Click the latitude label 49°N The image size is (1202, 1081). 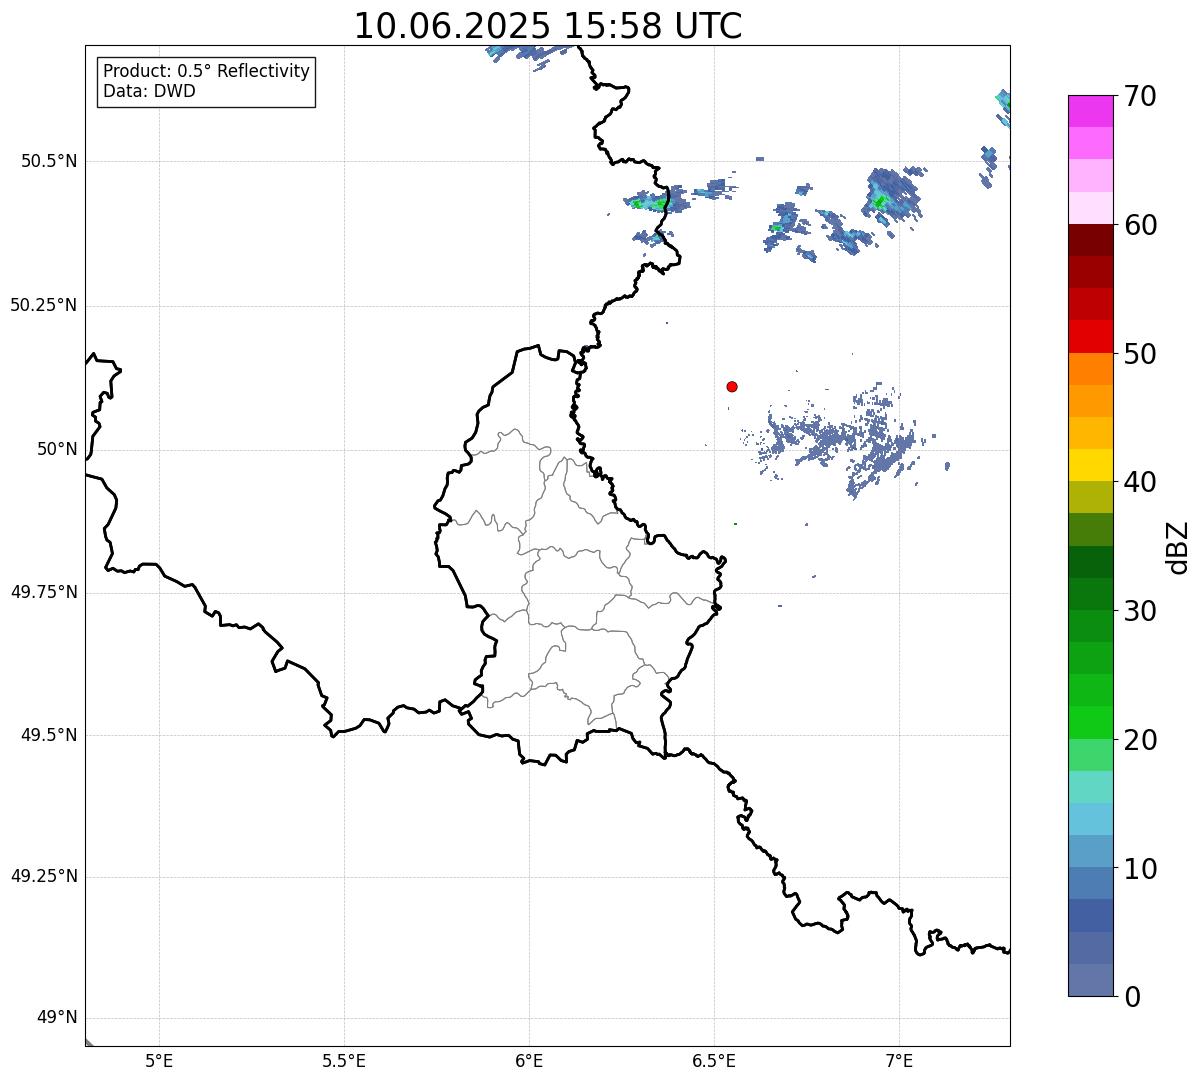coord(57,1018)
